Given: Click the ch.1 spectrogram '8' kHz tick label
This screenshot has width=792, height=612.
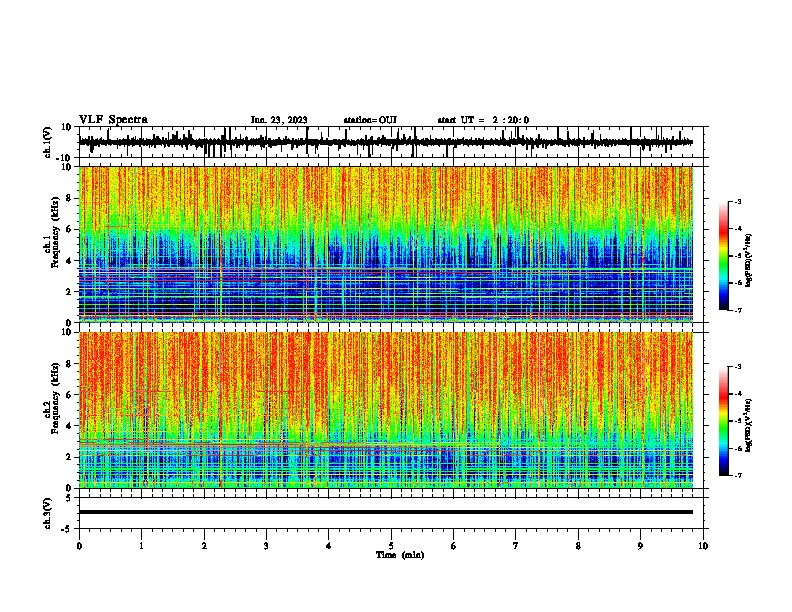Looking at the screenshot, I should (69, 198).
